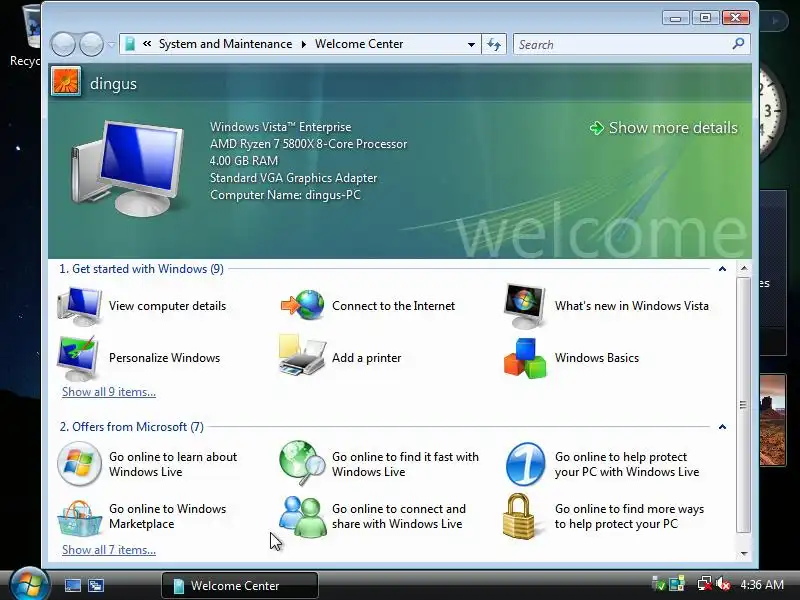Open the Windows Basics colored blocks icon
The image size is (800, 600).
[525, 358]
